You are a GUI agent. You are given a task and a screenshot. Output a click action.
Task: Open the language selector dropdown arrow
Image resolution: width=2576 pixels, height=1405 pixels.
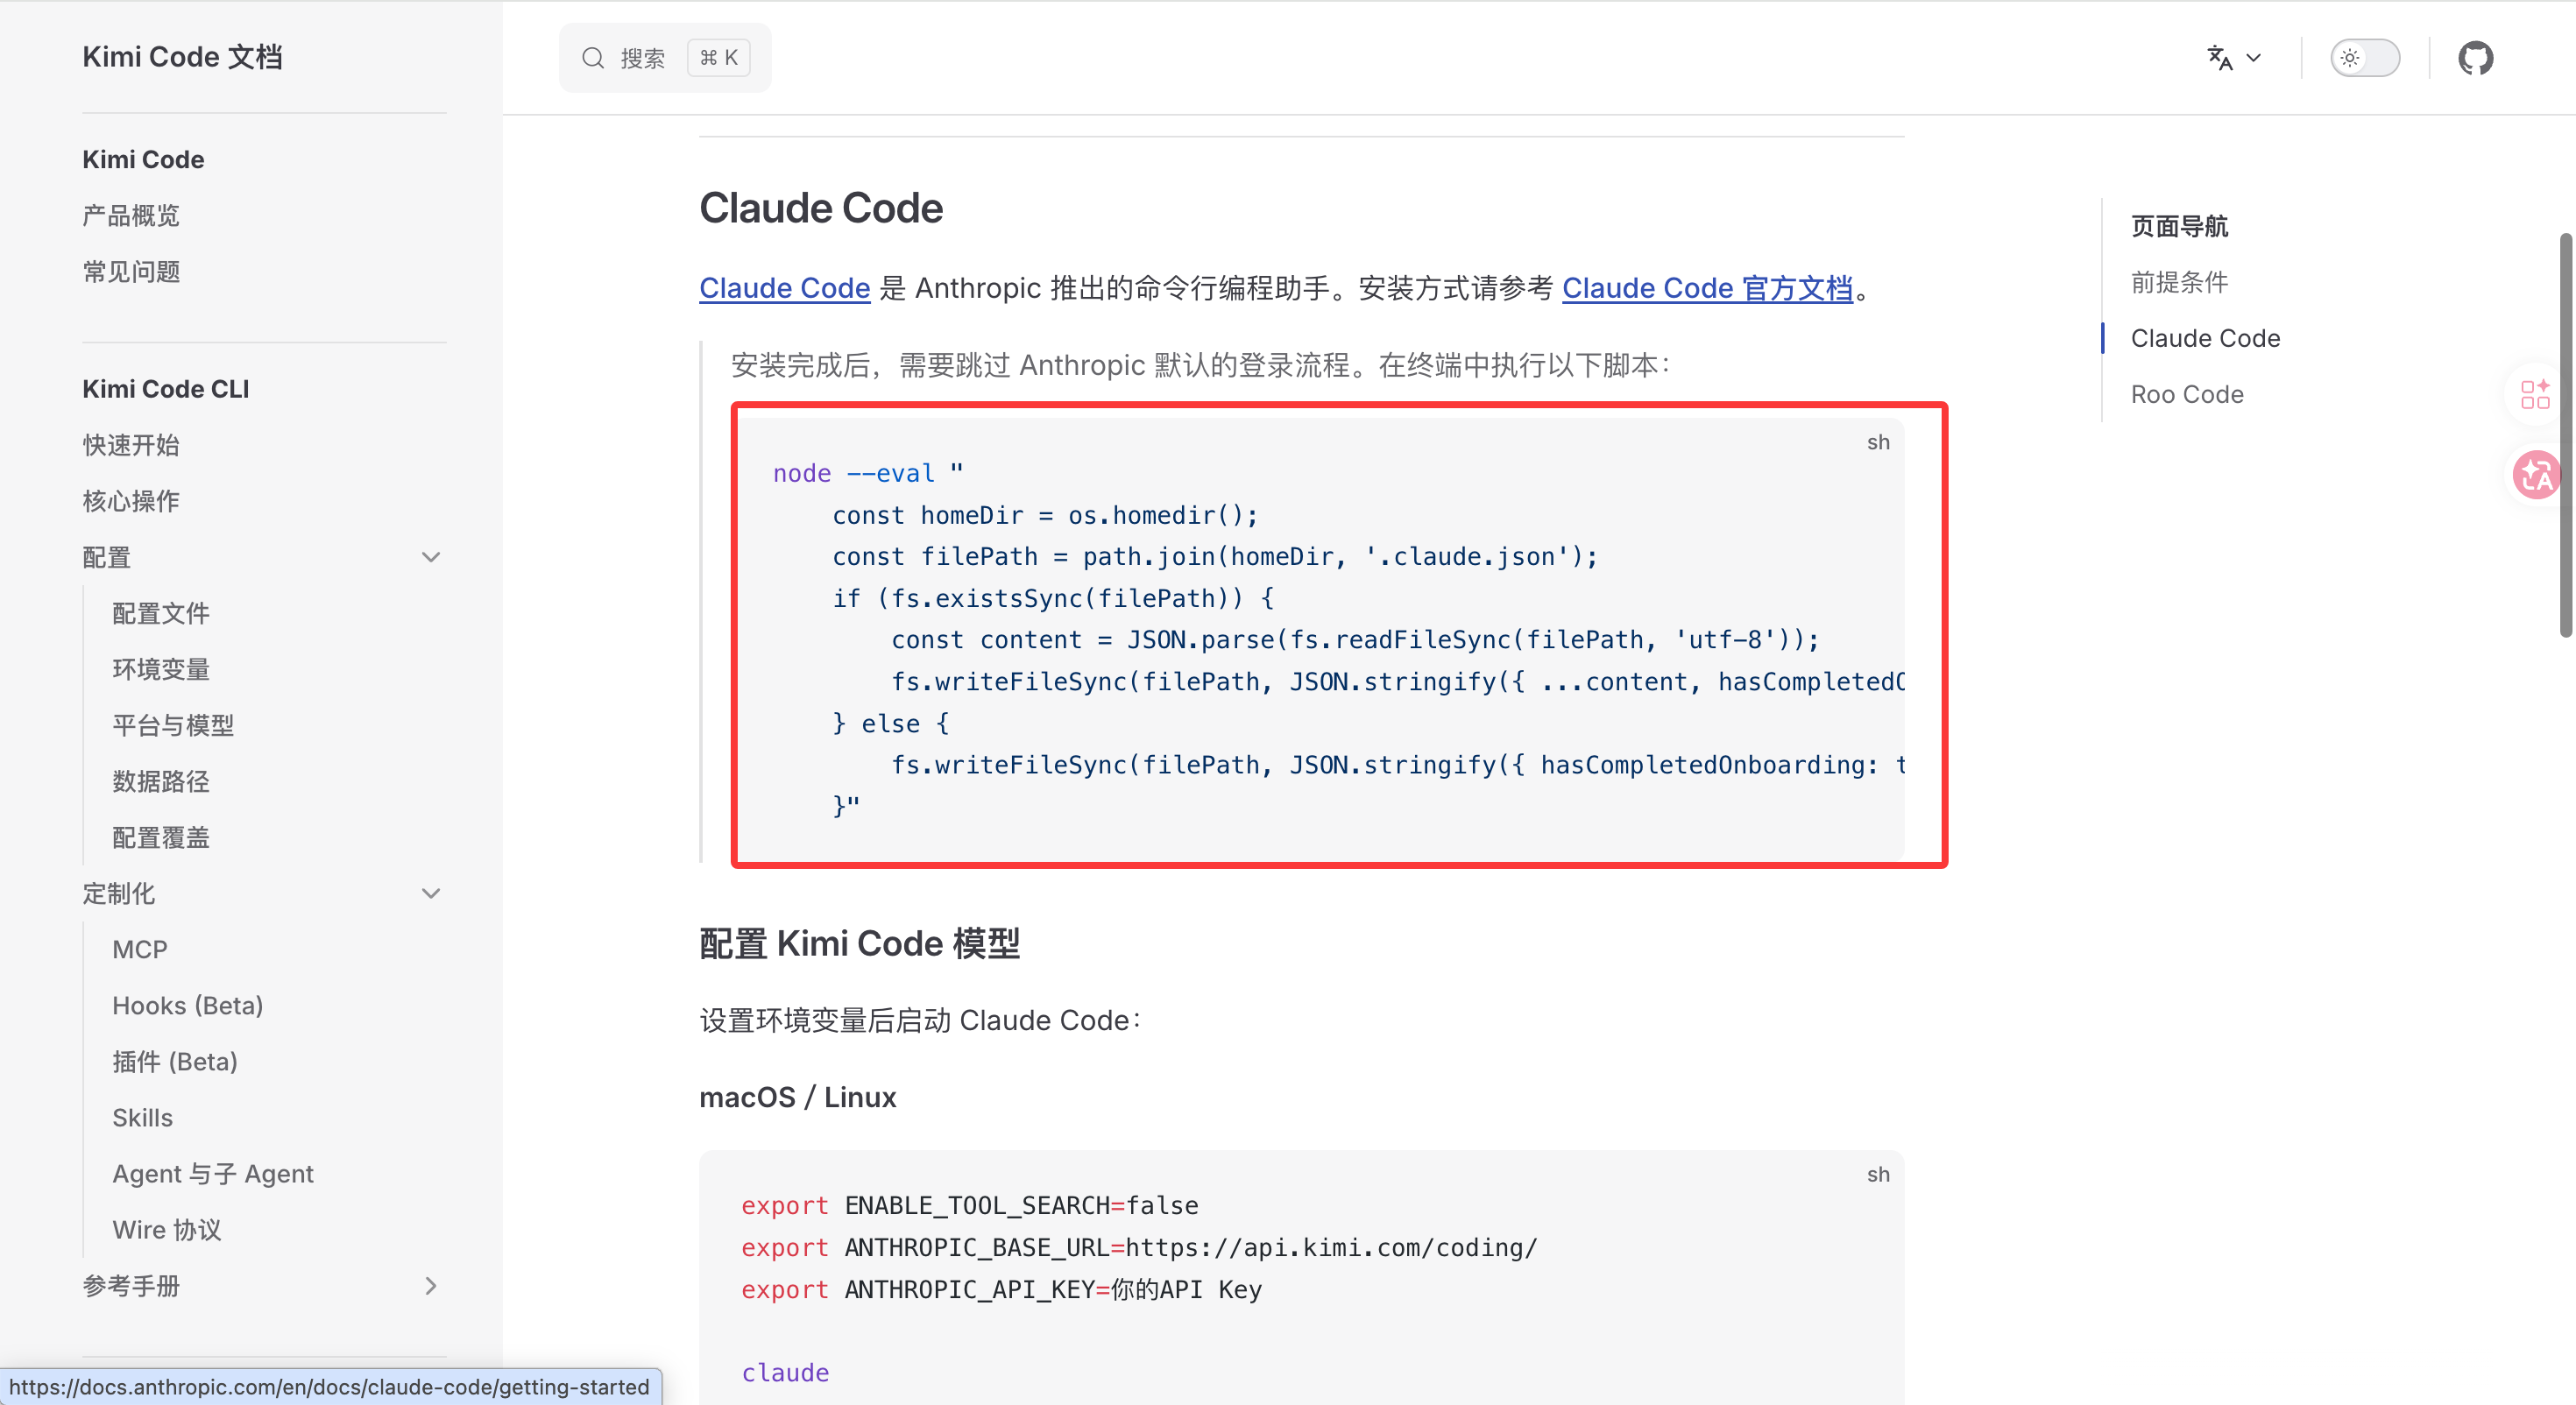tap(2254, 58)
